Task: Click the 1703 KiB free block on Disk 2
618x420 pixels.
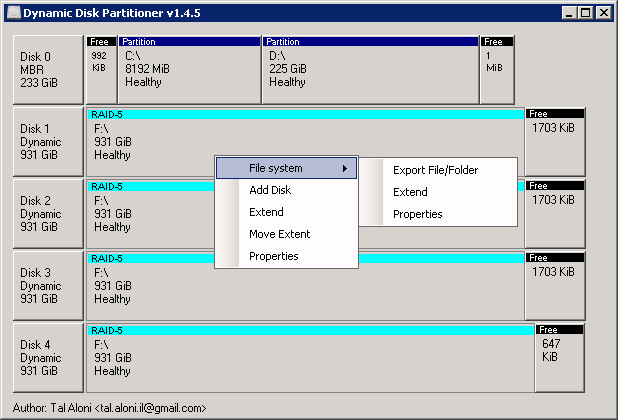Action: click(x=555, y=214)
